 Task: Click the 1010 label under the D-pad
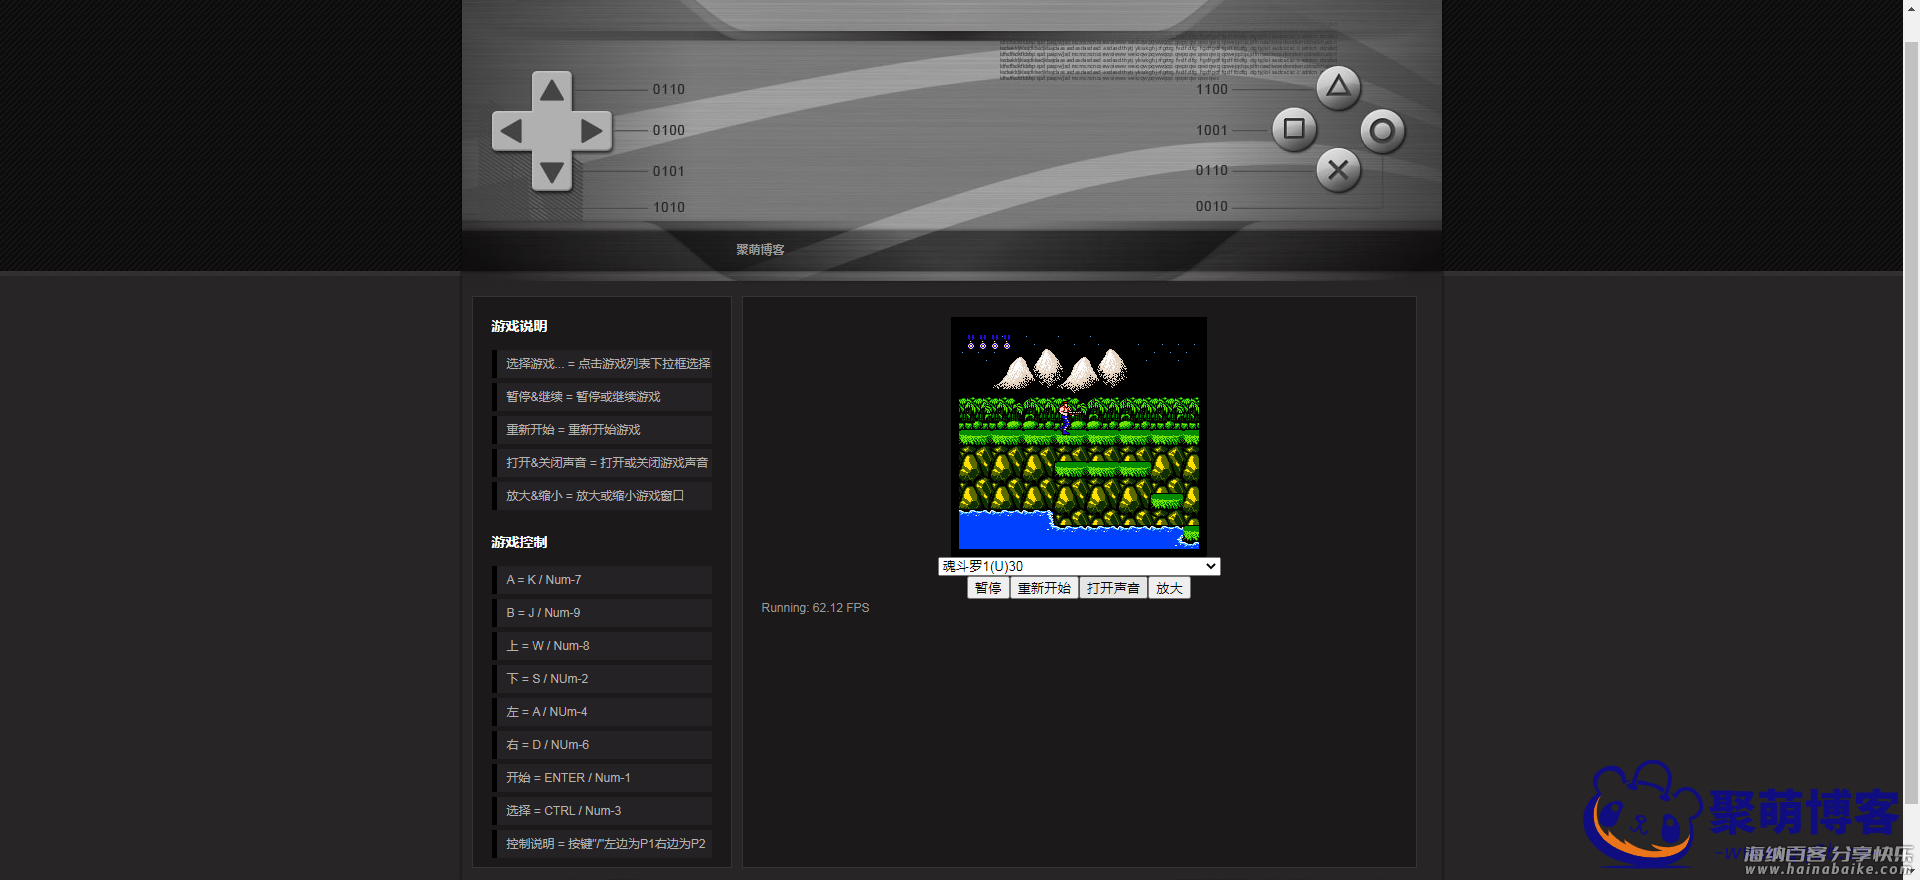[x=669, y=208]
